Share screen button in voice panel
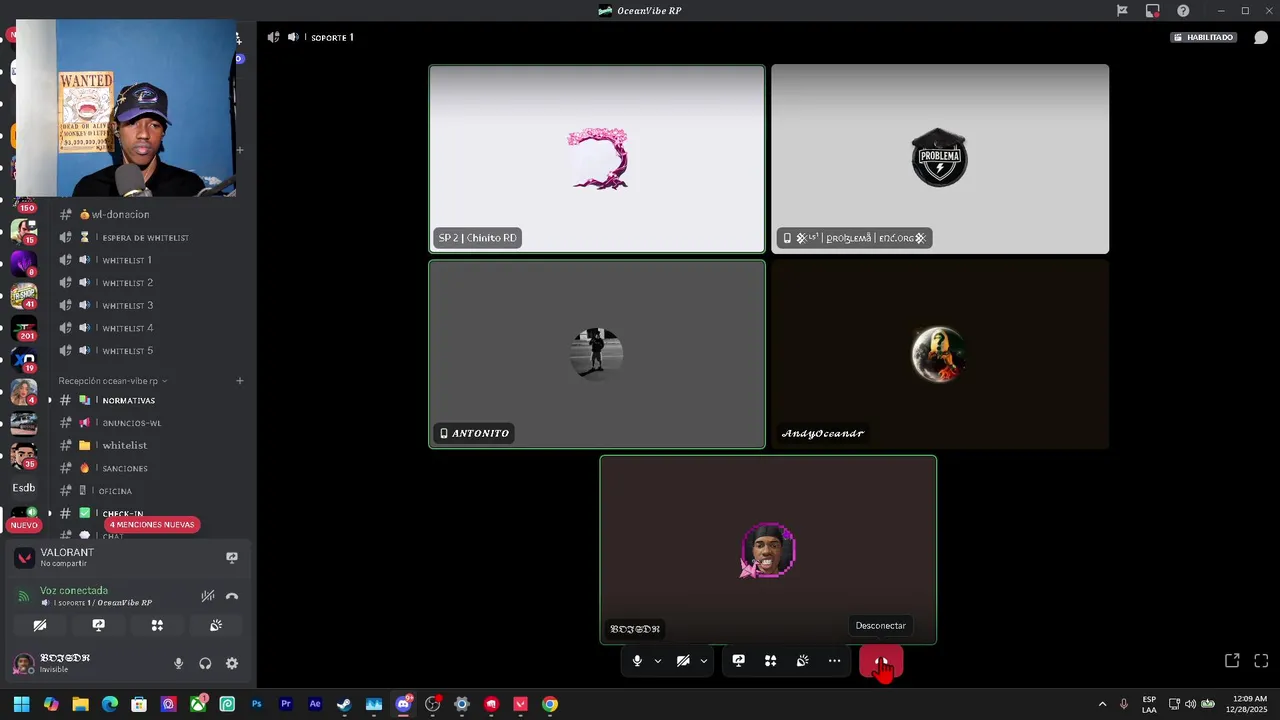This screenshot has width=1280, height=720. [98, 625]
